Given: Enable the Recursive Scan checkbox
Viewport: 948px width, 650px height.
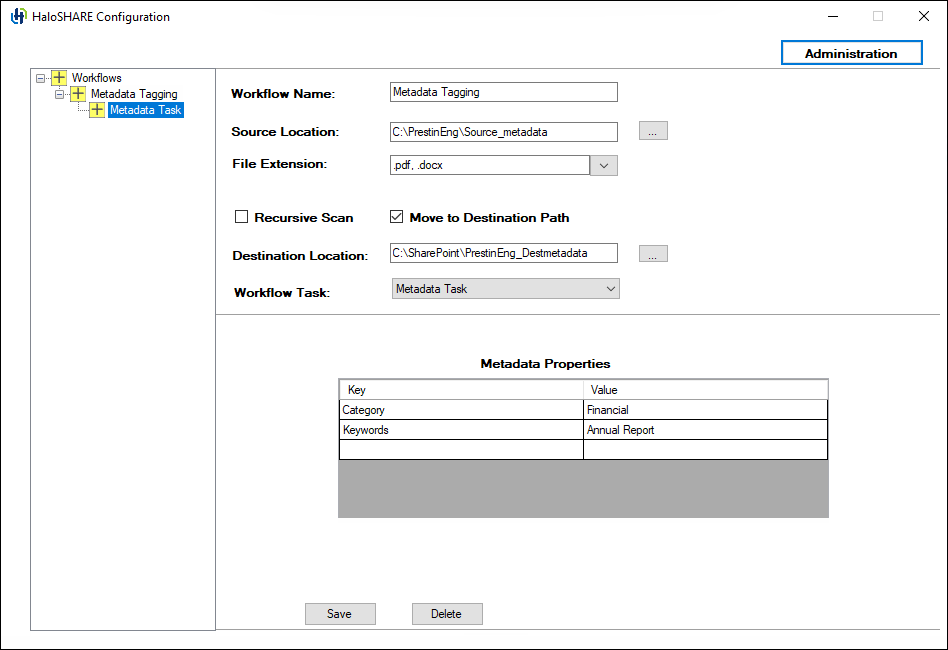Looking at the screenshot, I should pos(241,216).
